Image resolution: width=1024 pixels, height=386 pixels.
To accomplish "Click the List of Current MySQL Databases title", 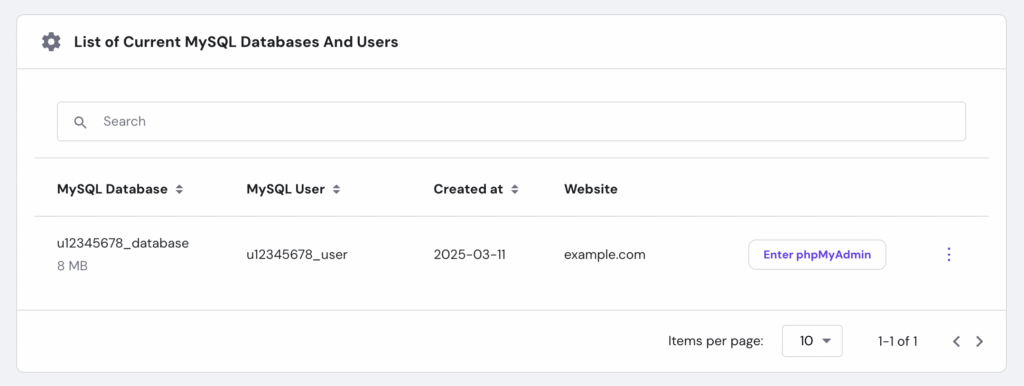I will click(x=236, y=42).
